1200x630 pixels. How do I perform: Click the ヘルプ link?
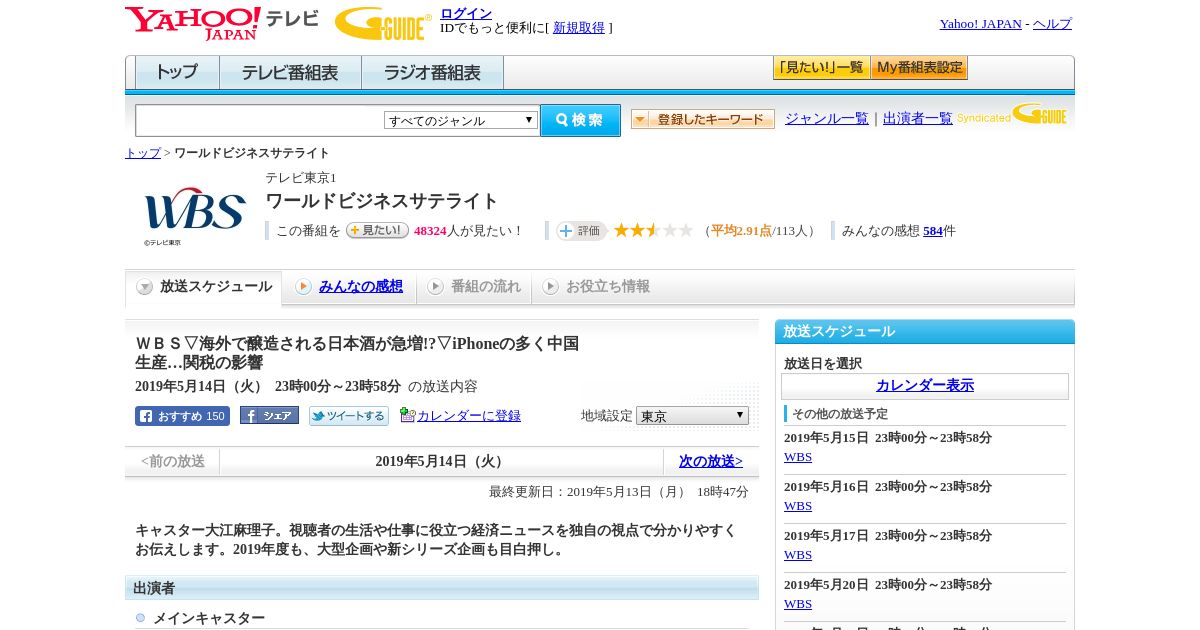(x=1052, y=24)
